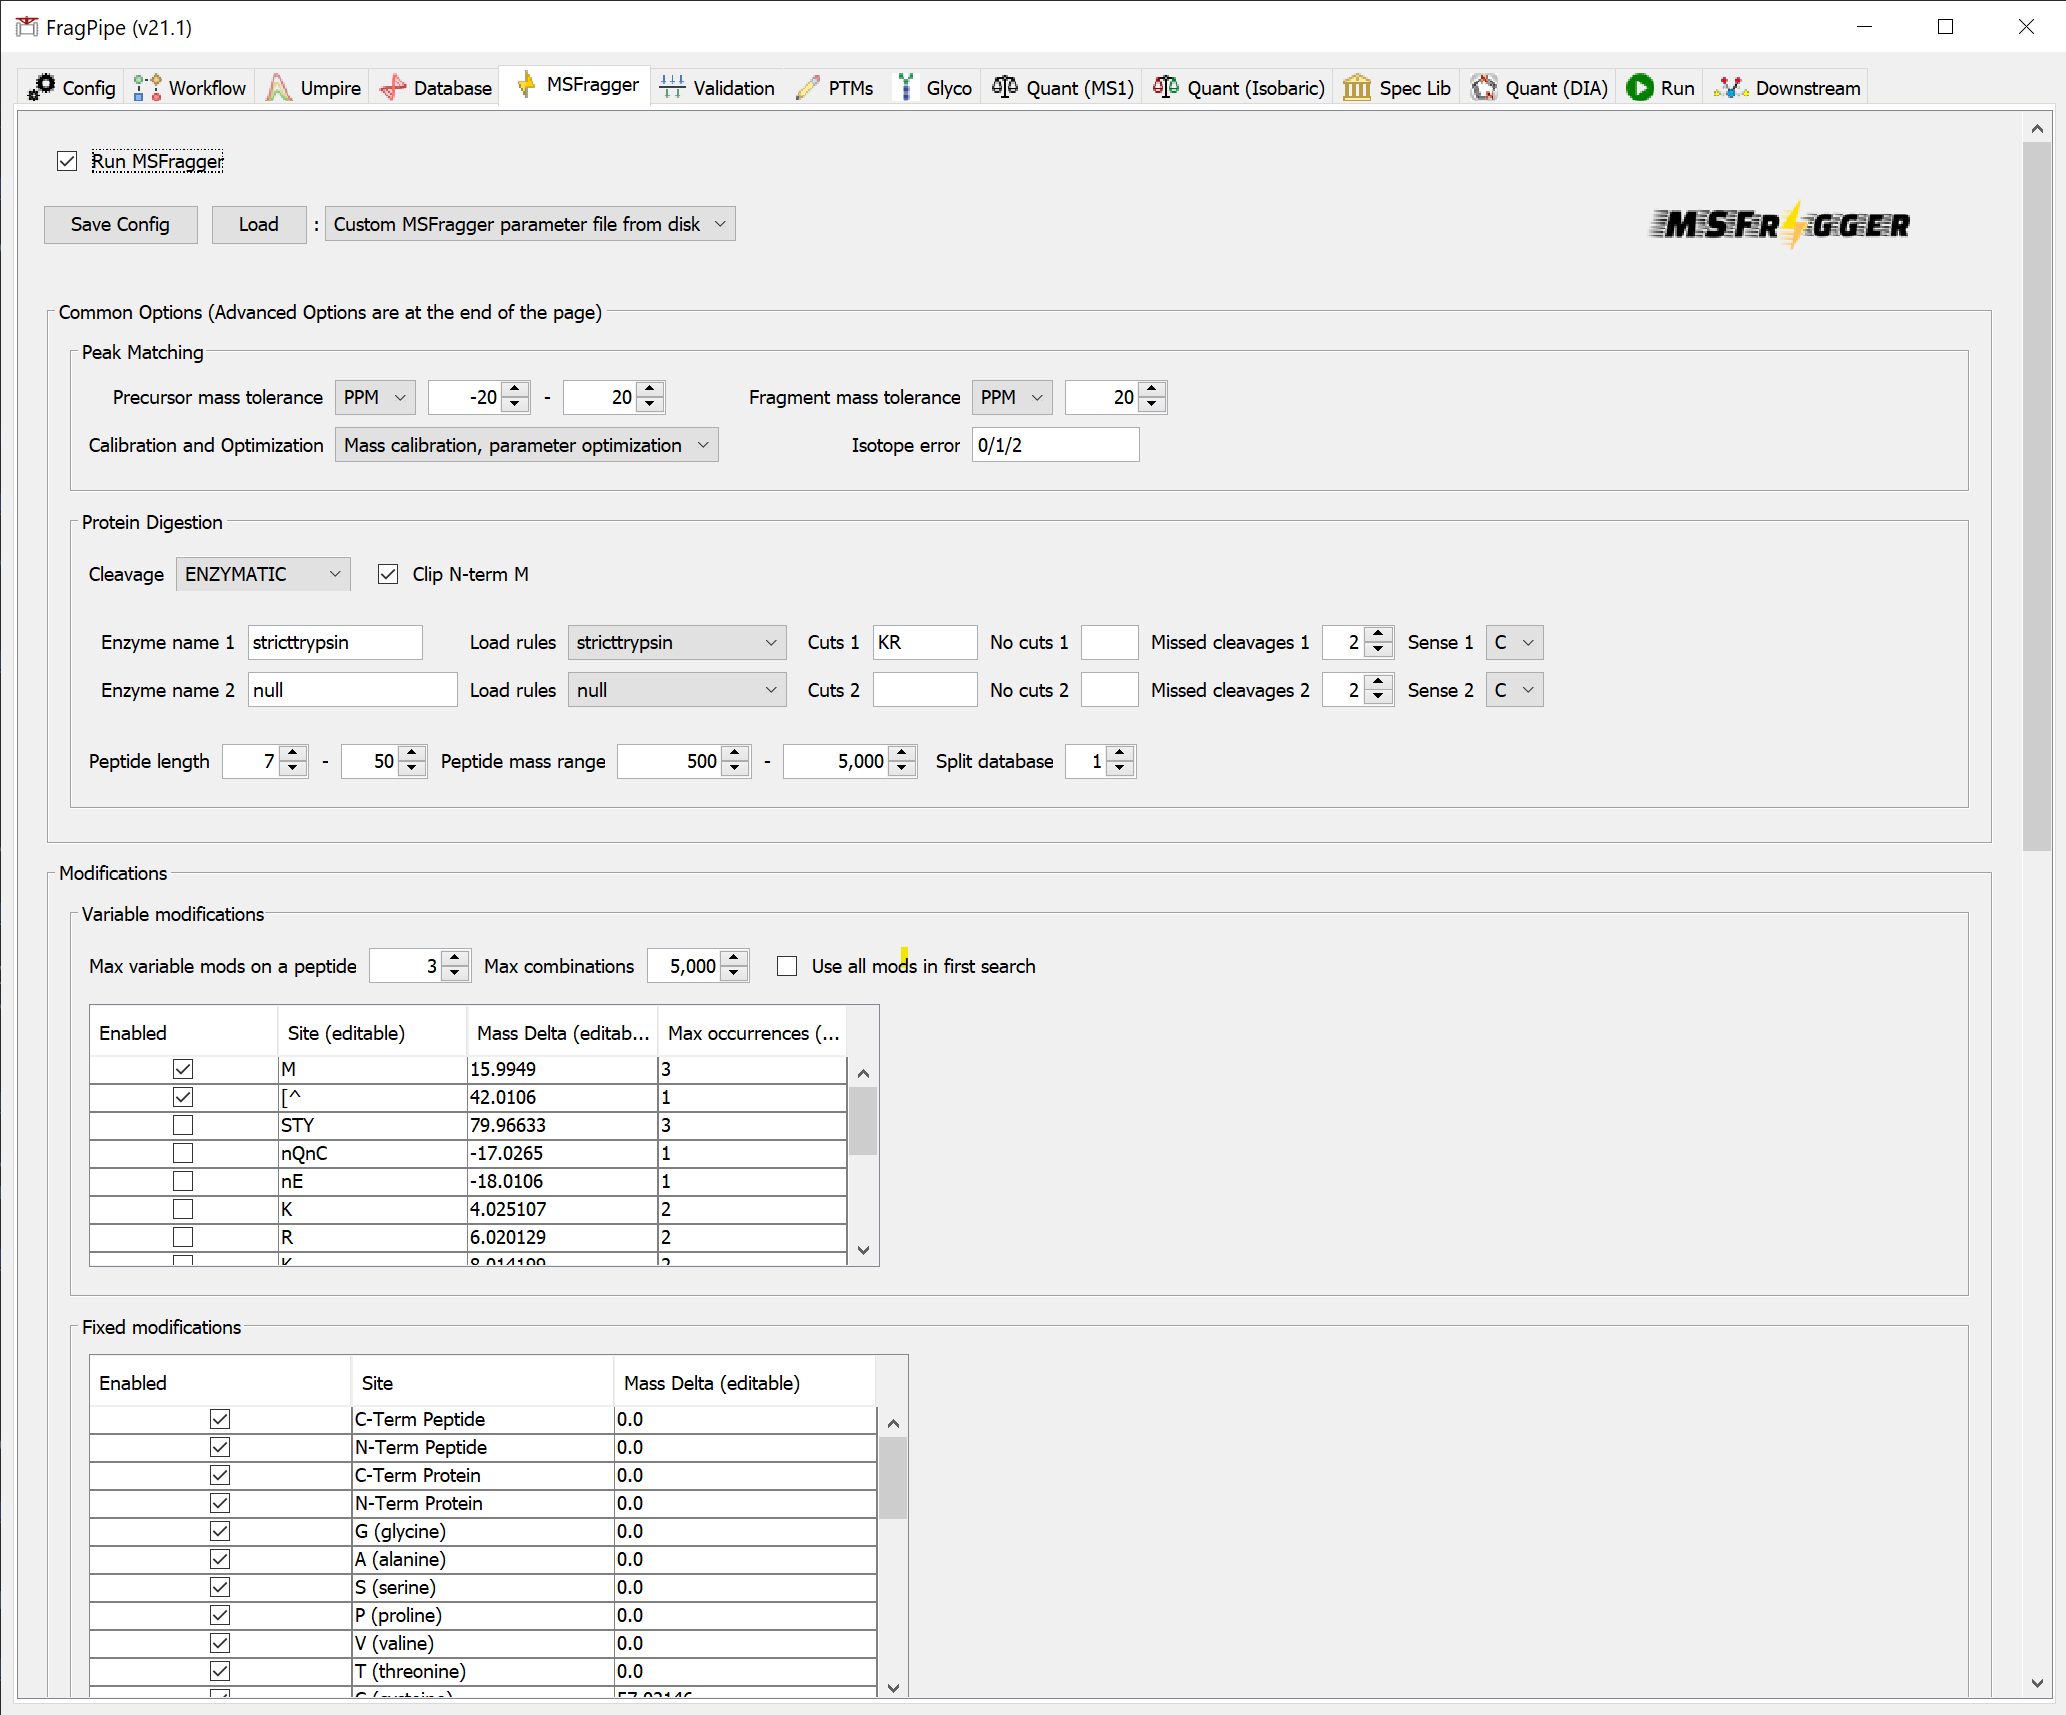The height and width of the screenshot is (1715, 2066).
Task: Uncheck the Run MSFragger checkbox
Action: pyautogui.click(x=67, y=161)
